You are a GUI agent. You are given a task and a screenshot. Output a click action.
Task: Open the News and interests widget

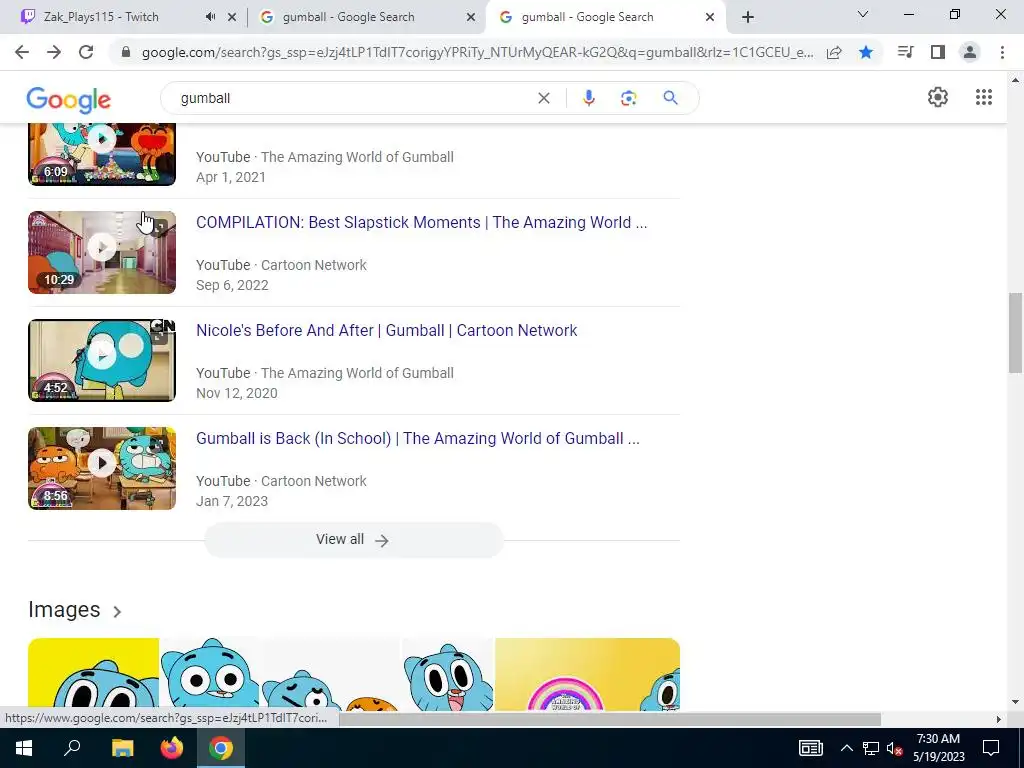[x=810, y=748]
